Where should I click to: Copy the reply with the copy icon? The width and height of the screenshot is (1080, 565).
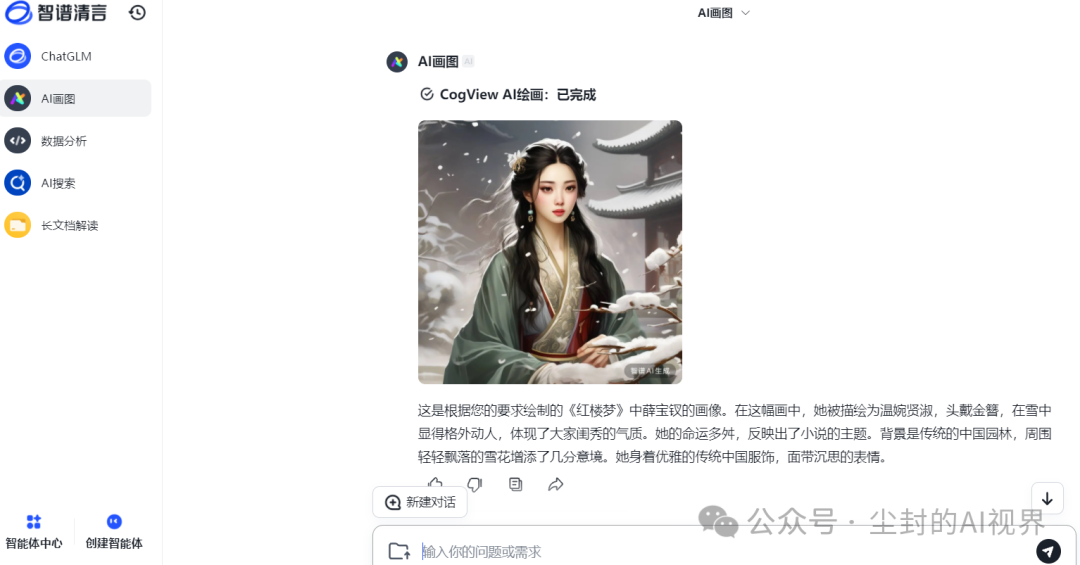[515, 484]
